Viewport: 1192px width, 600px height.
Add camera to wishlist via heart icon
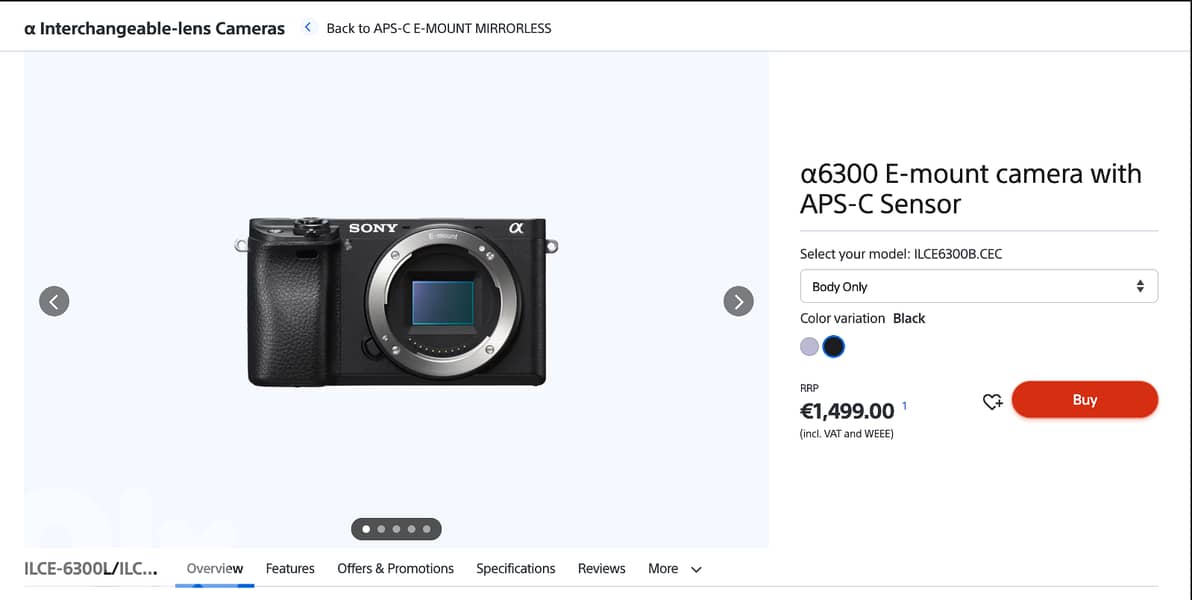pos(992,400)
